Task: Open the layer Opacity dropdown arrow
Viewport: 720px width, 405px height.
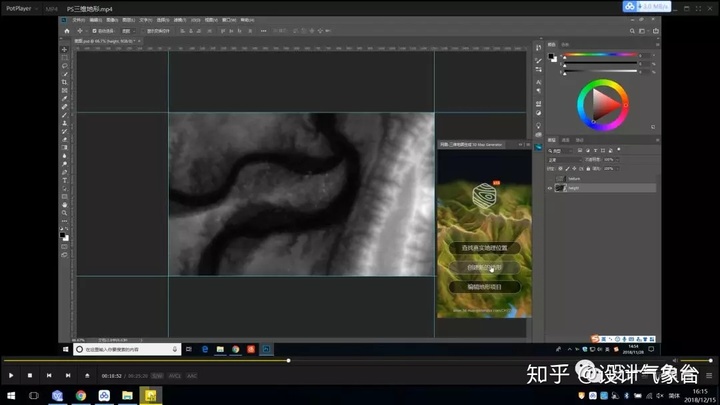Action: [617, 160]
